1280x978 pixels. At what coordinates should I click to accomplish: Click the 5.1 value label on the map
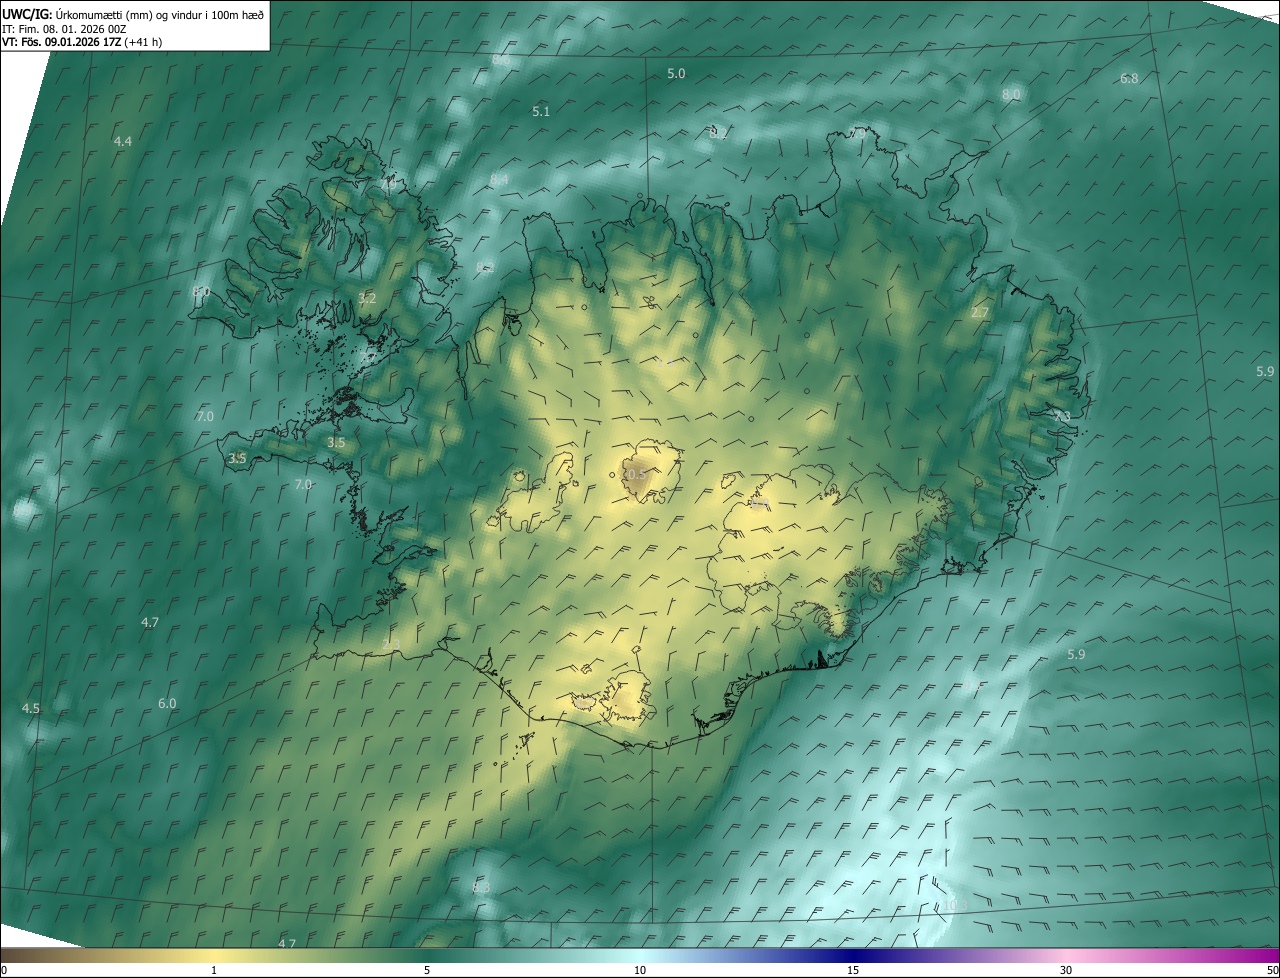click(x=541, y=112)
